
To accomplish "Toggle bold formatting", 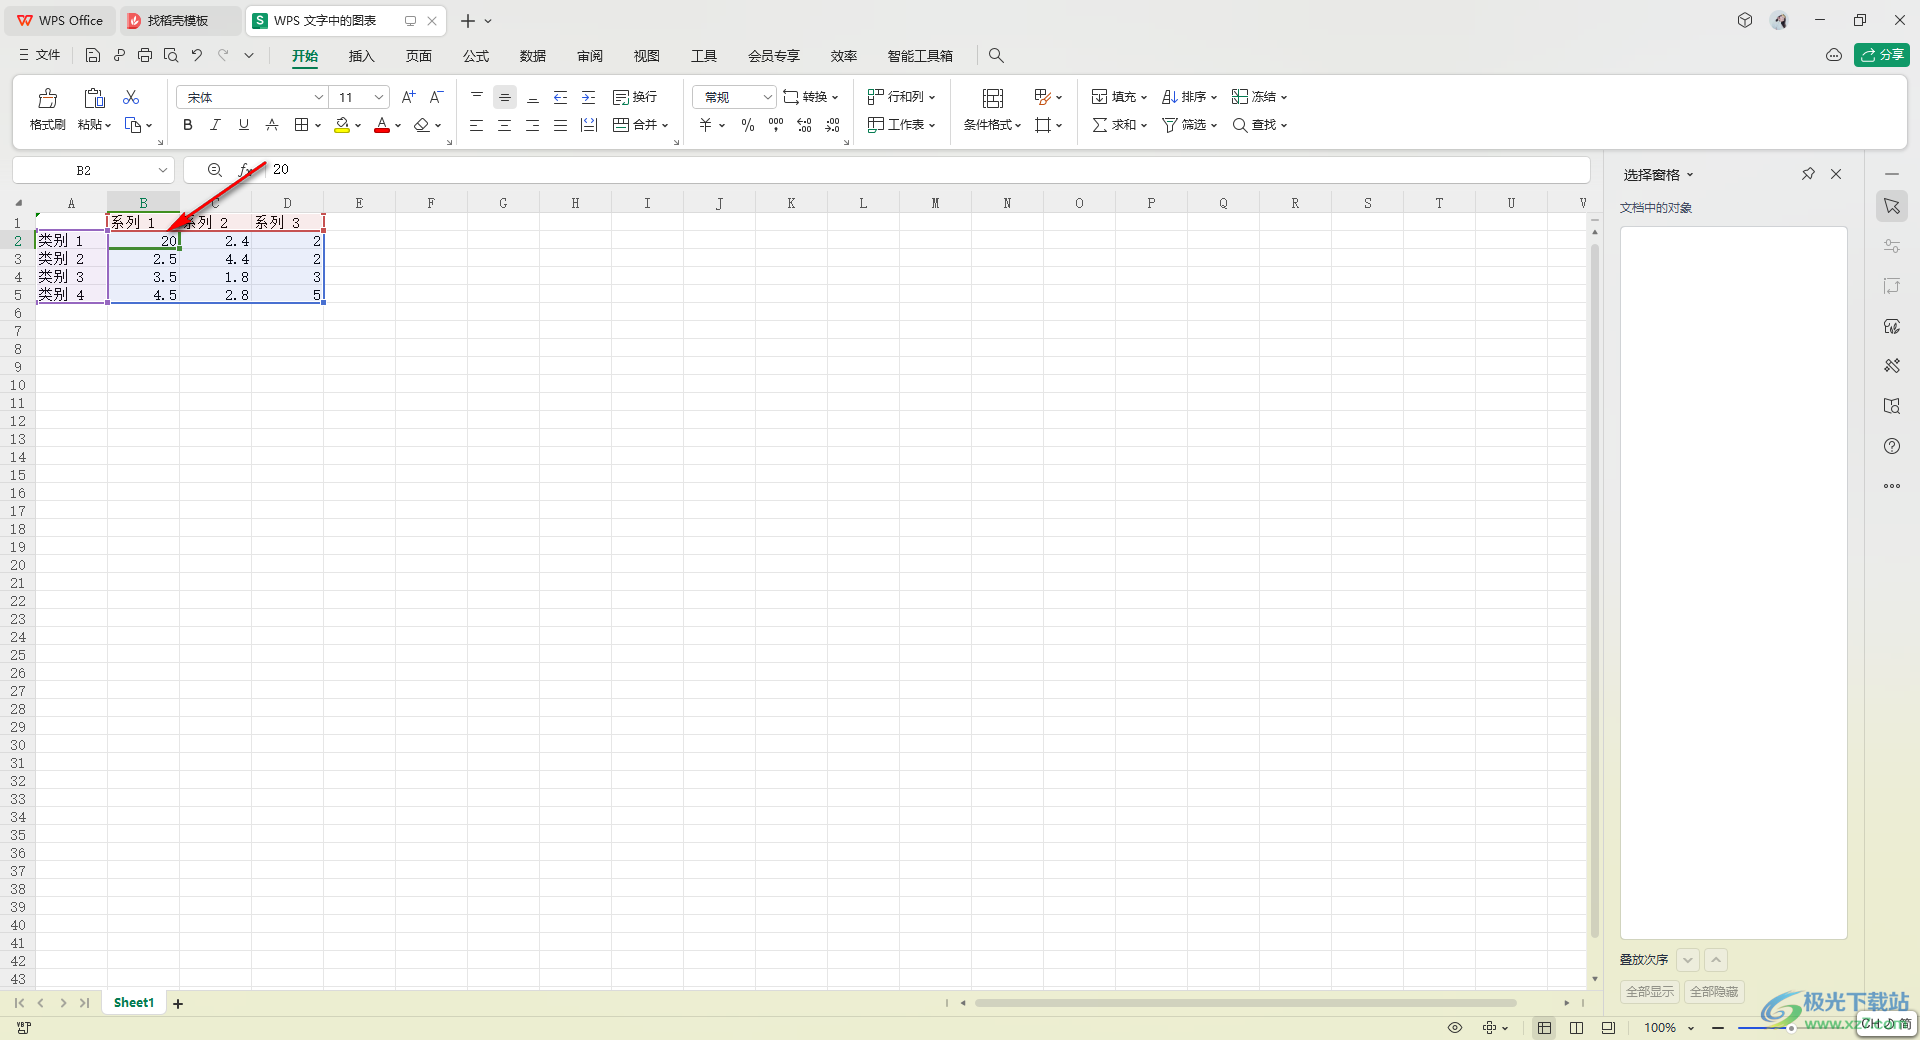I will (187, 125).
